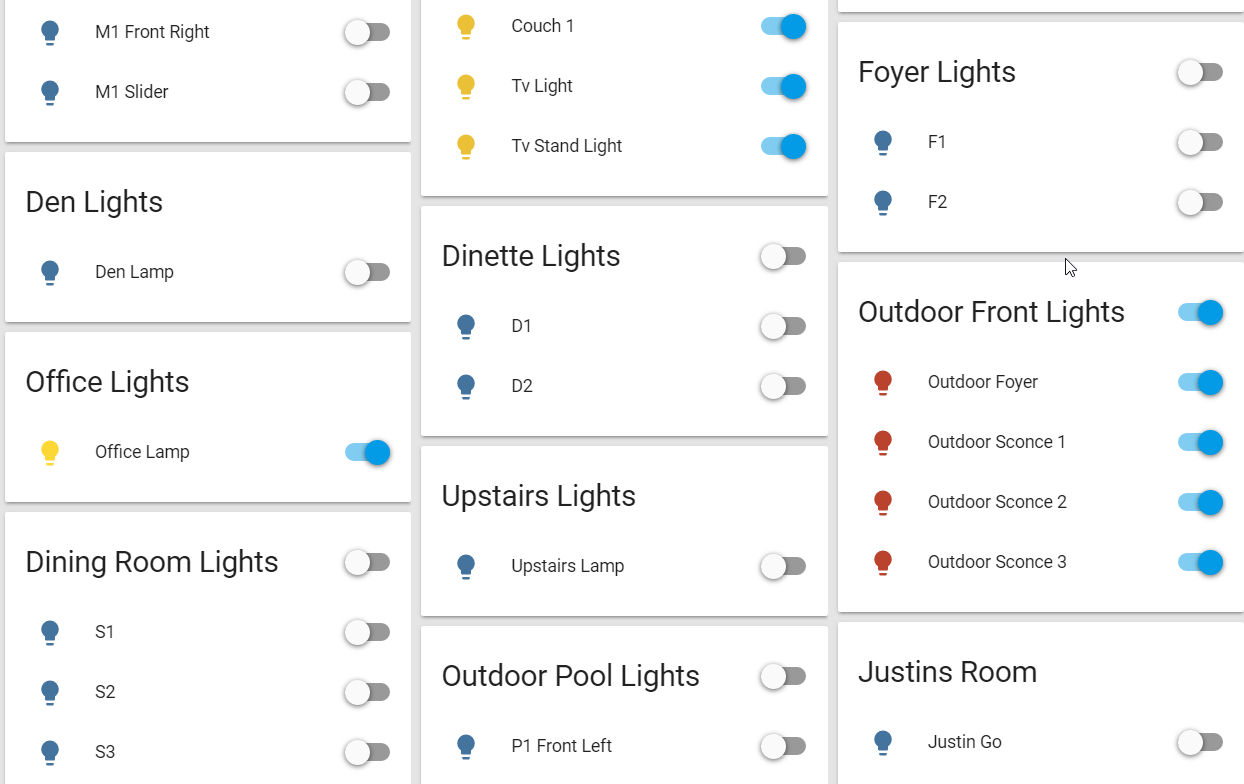Enable the Foyer Lights group switch
This screenshot has height=784, width=1244.
tap(1200, 72)
